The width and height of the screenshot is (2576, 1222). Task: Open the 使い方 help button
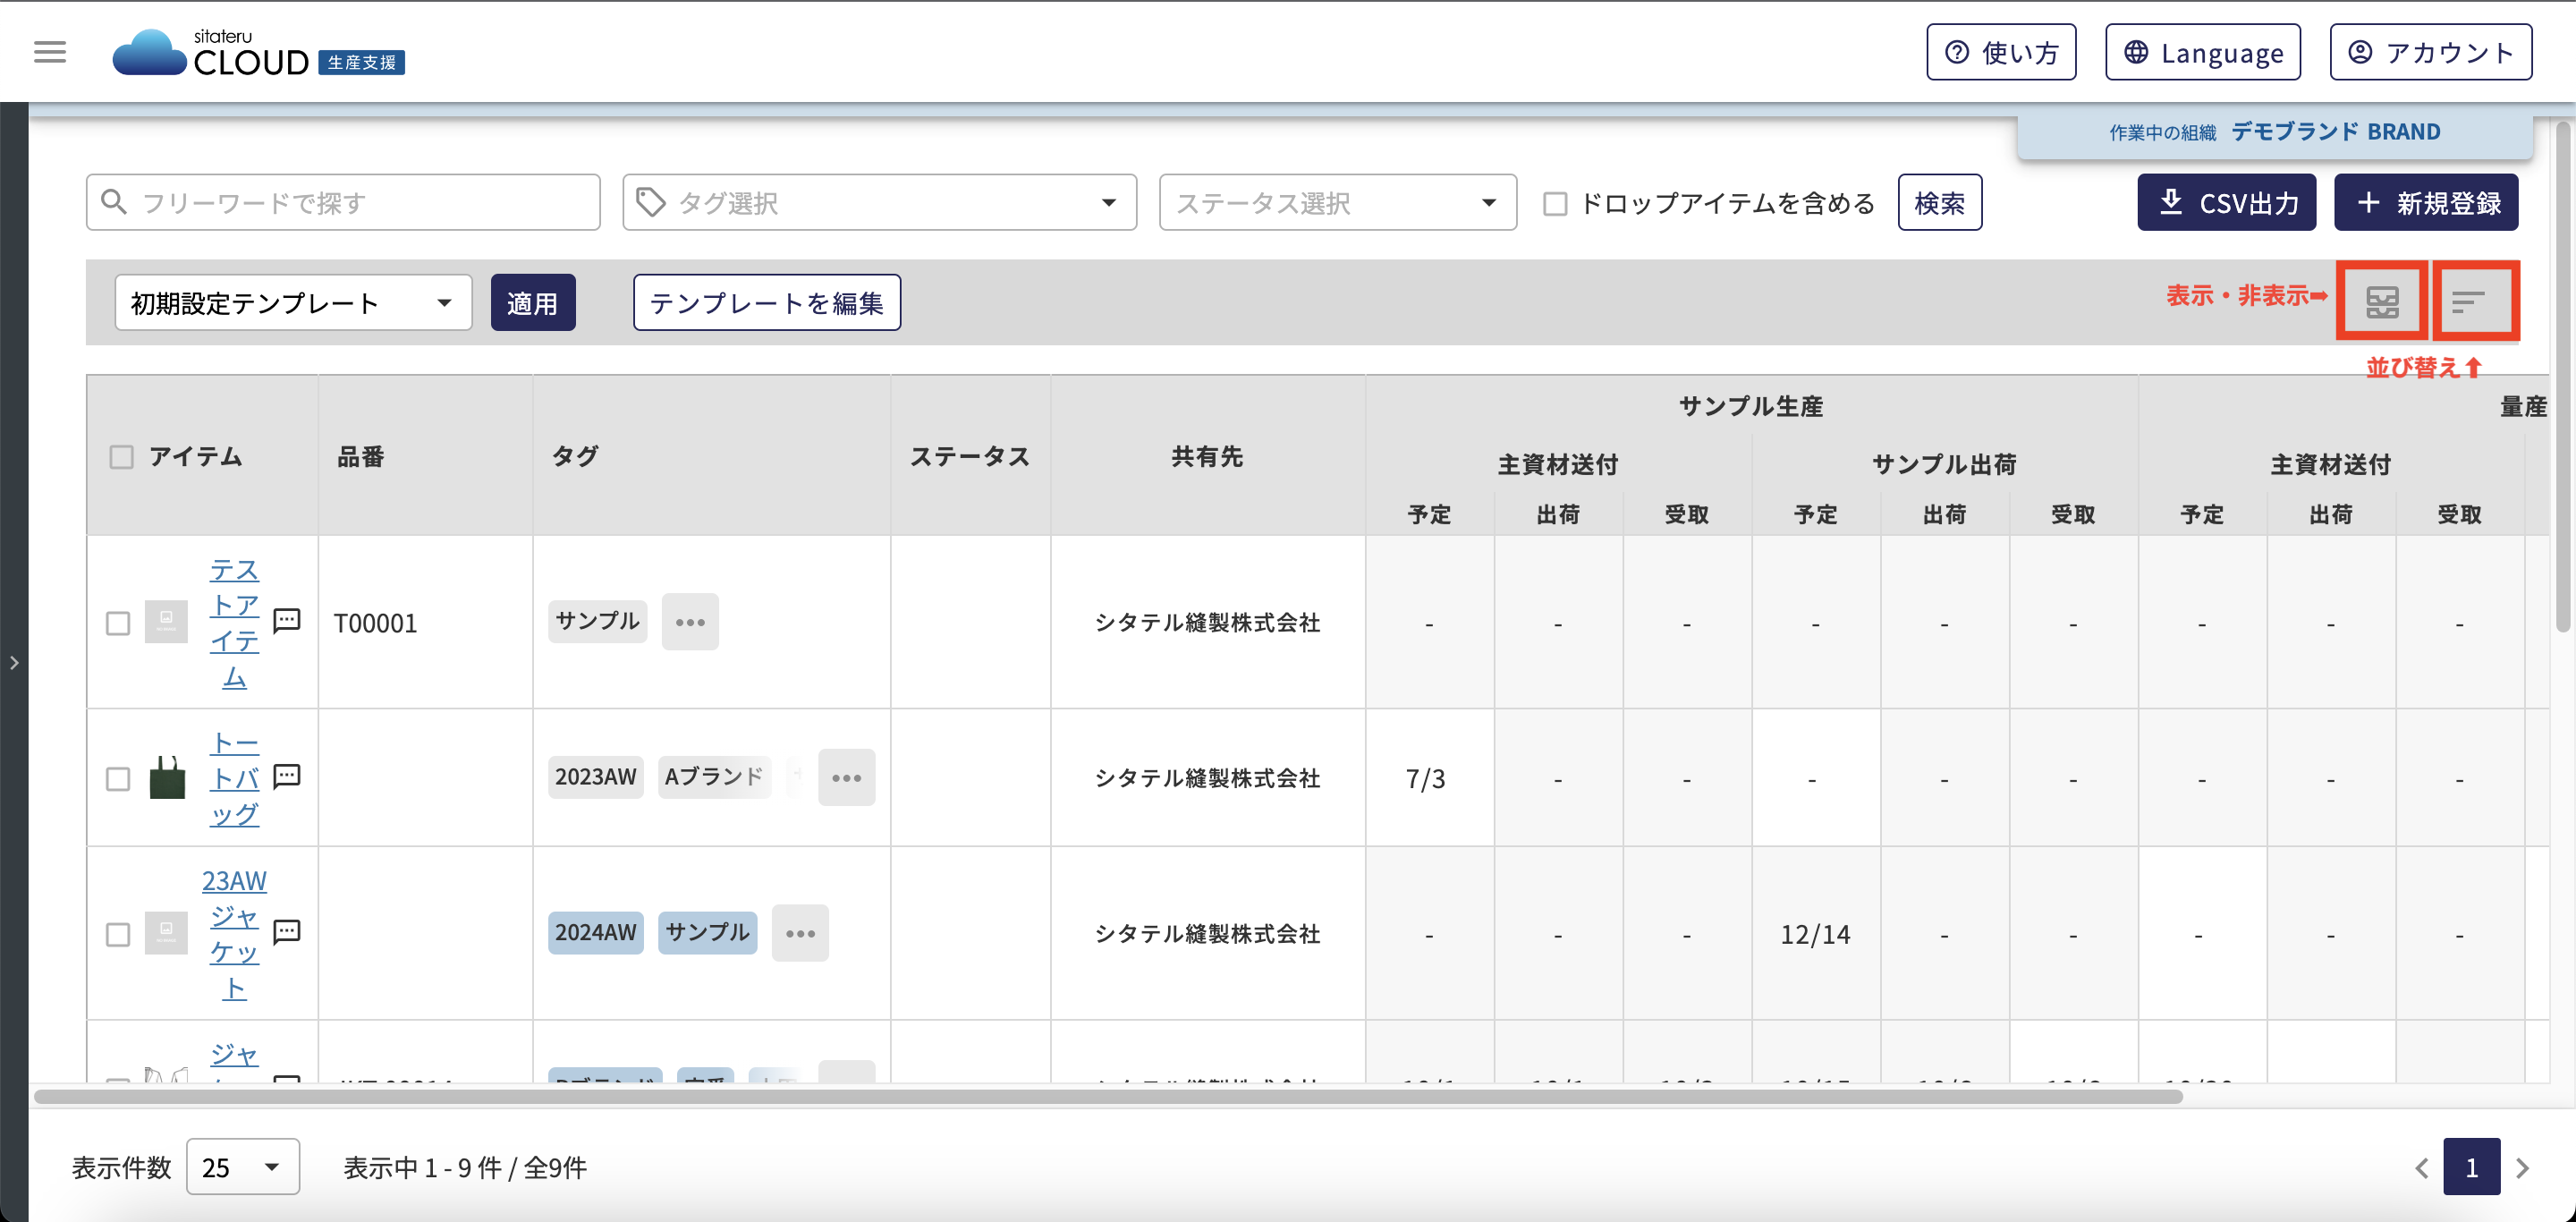[x=2001, y=52]
